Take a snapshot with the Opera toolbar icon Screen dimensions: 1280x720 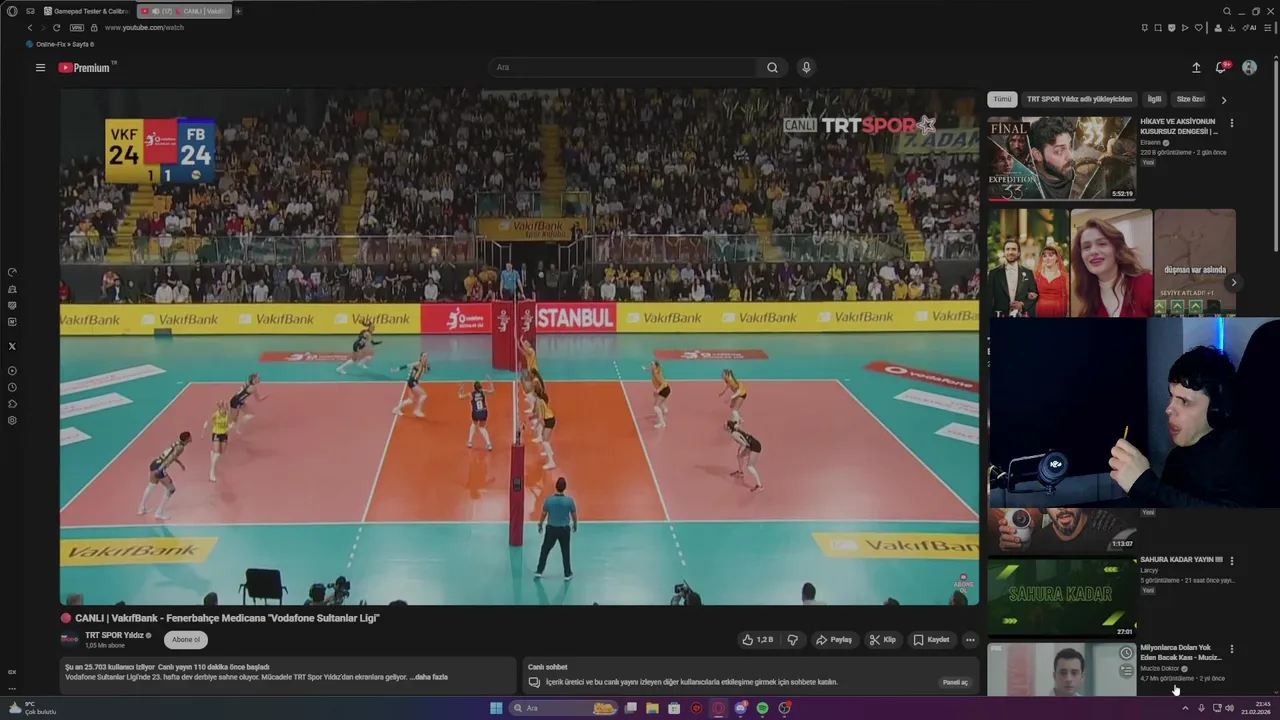point(1158,27)
